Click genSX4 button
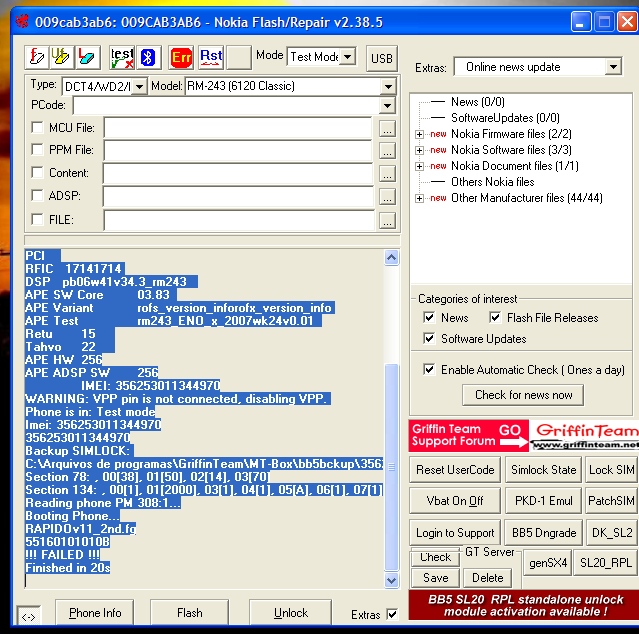This screenshot has height=634, width=639. click(548, 563)
